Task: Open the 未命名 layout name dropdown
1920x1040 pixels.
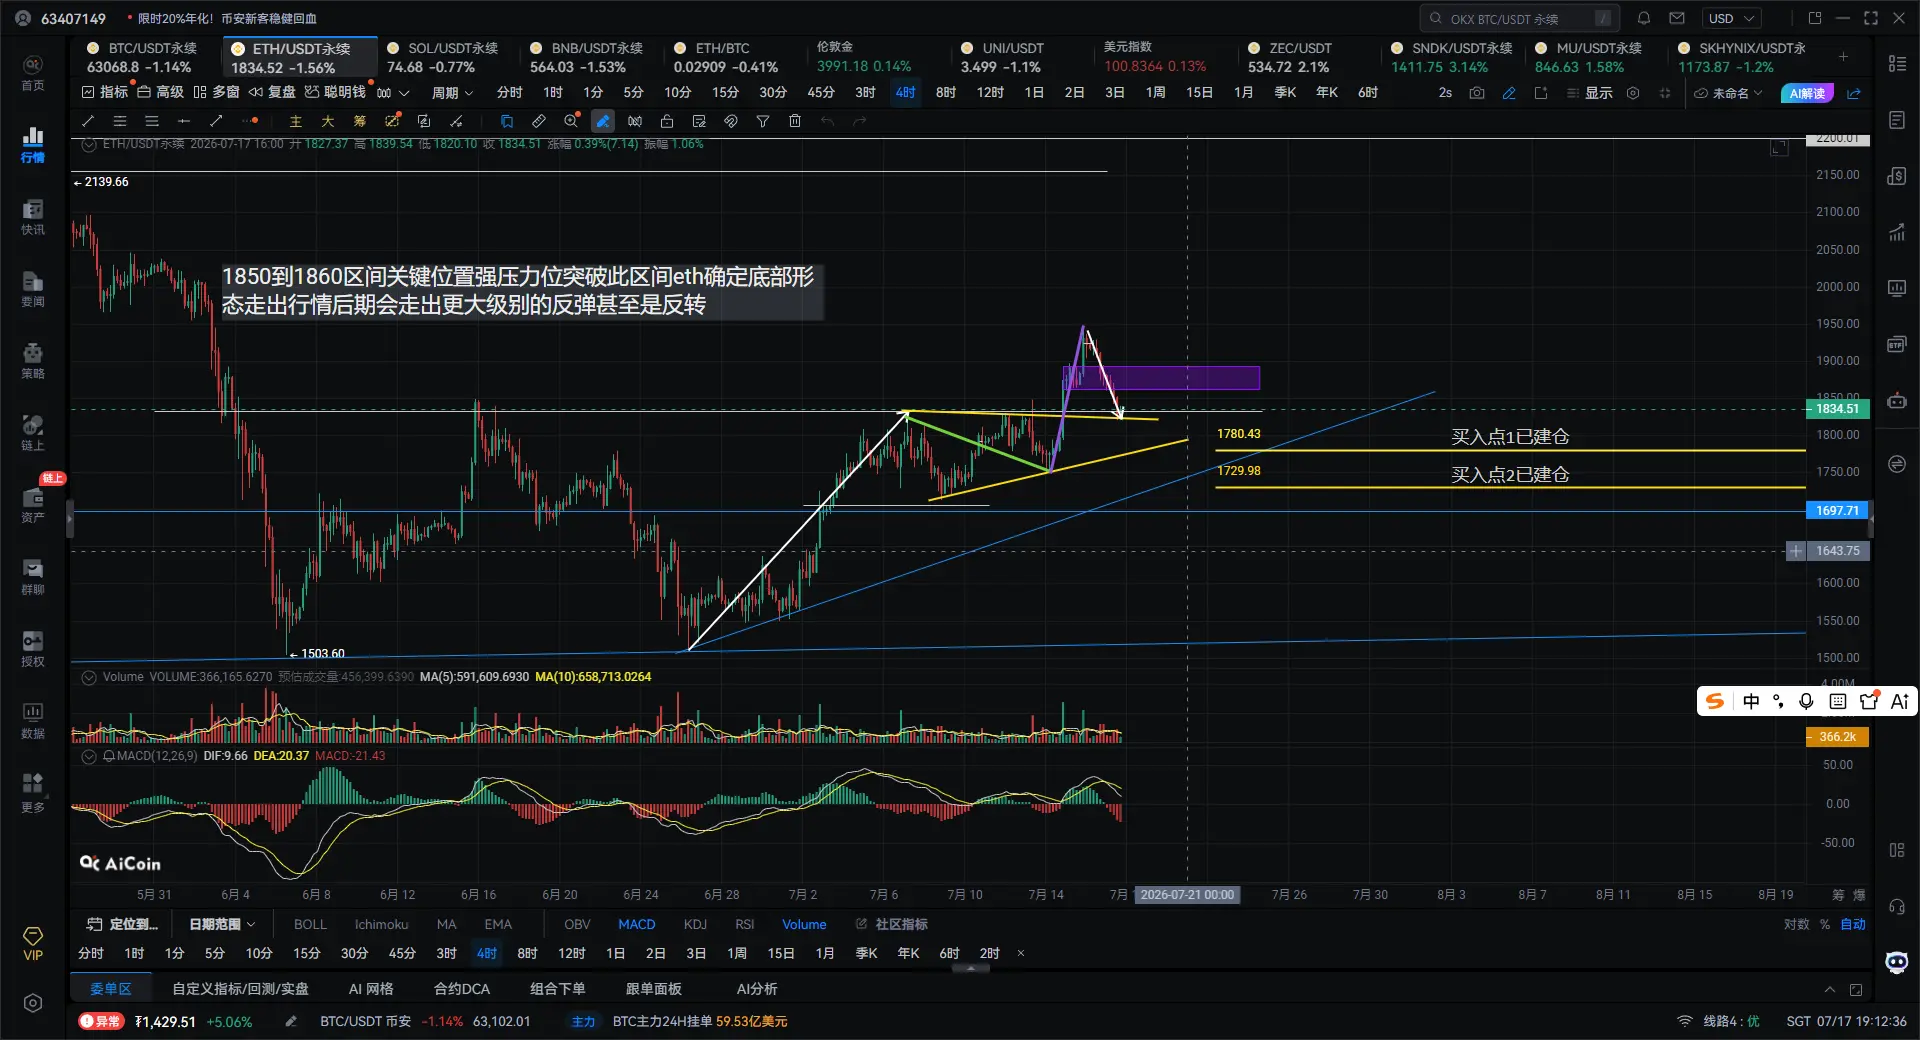Action: (x=1728, y=93)
